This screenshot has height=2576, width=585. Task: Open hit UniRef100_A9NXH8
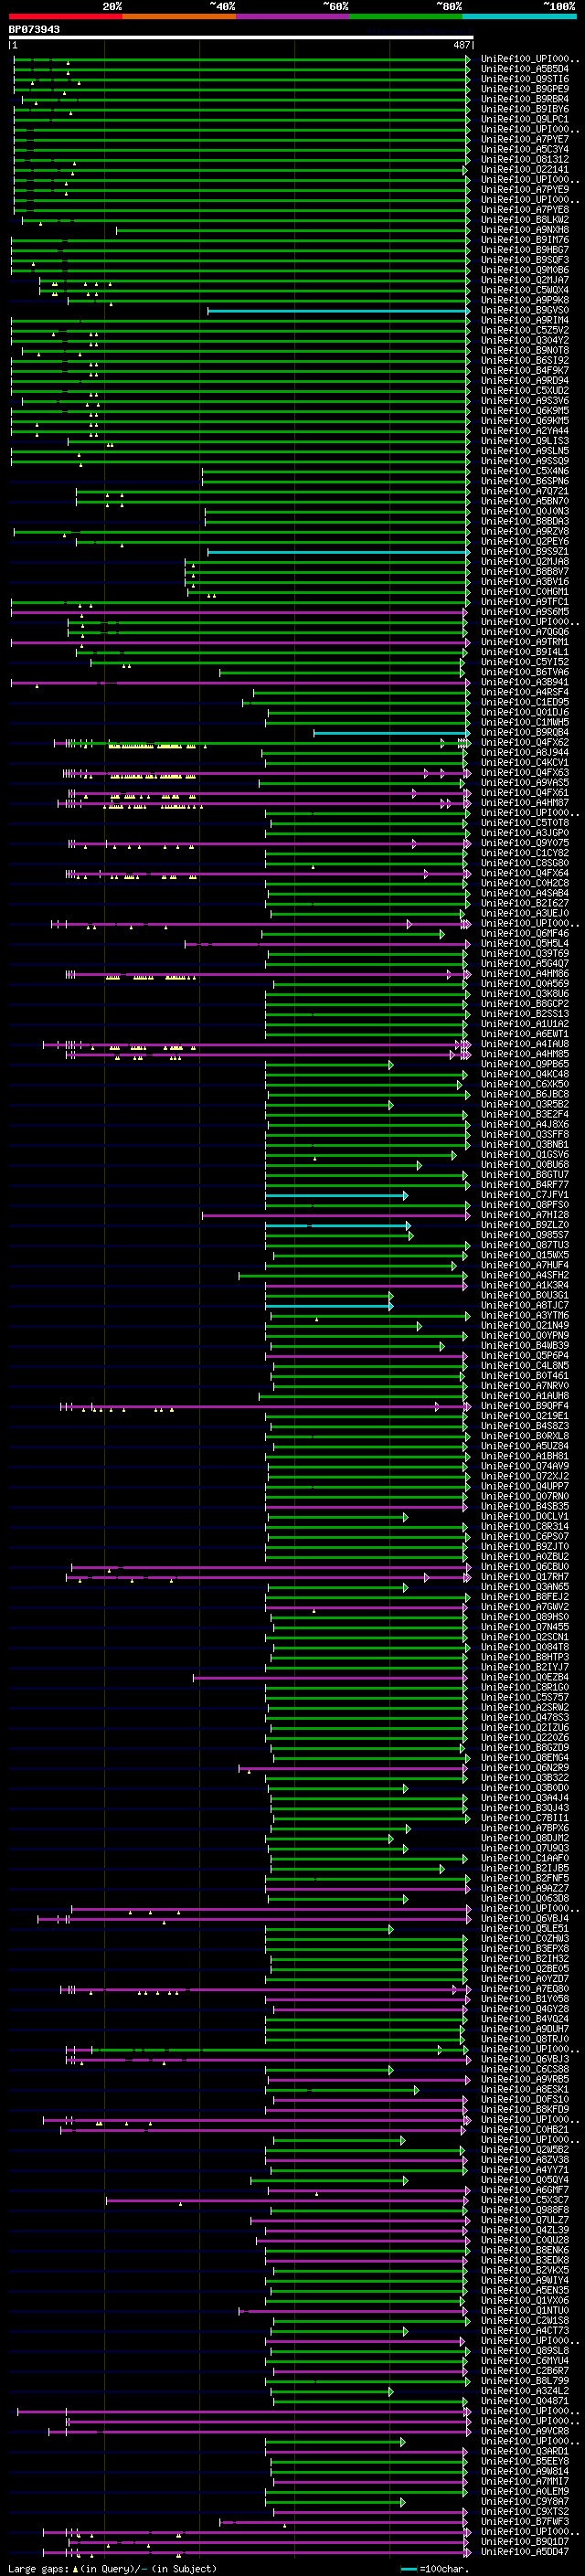(x=525, y=230)
